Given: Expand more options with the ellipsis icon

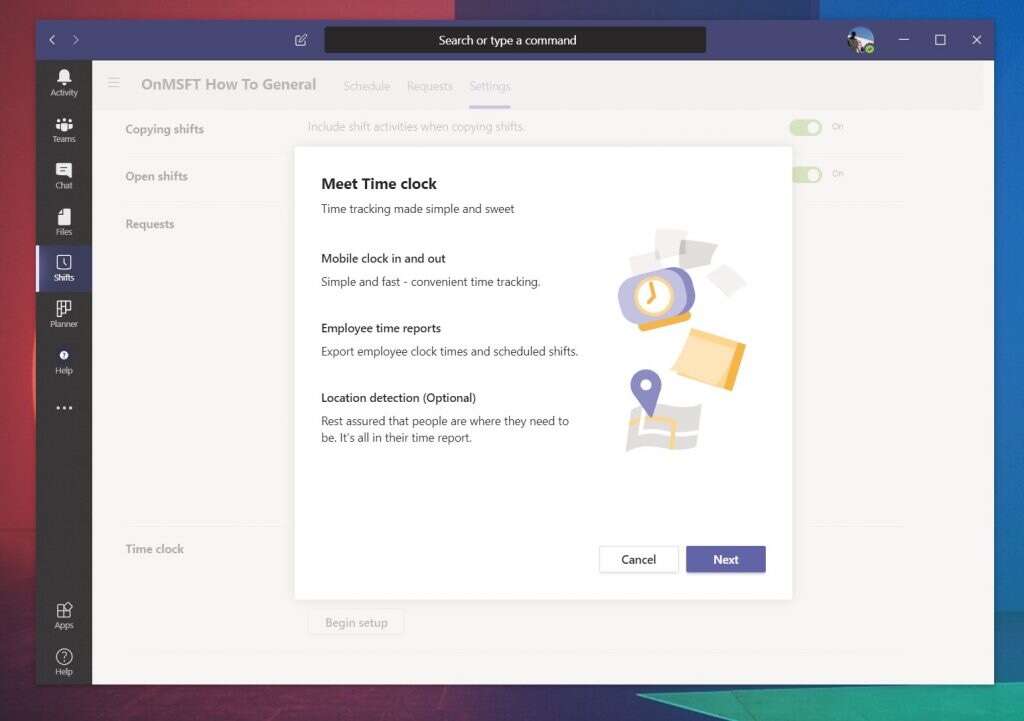Looking at the screenshot, I should click(x=63, y=407).
